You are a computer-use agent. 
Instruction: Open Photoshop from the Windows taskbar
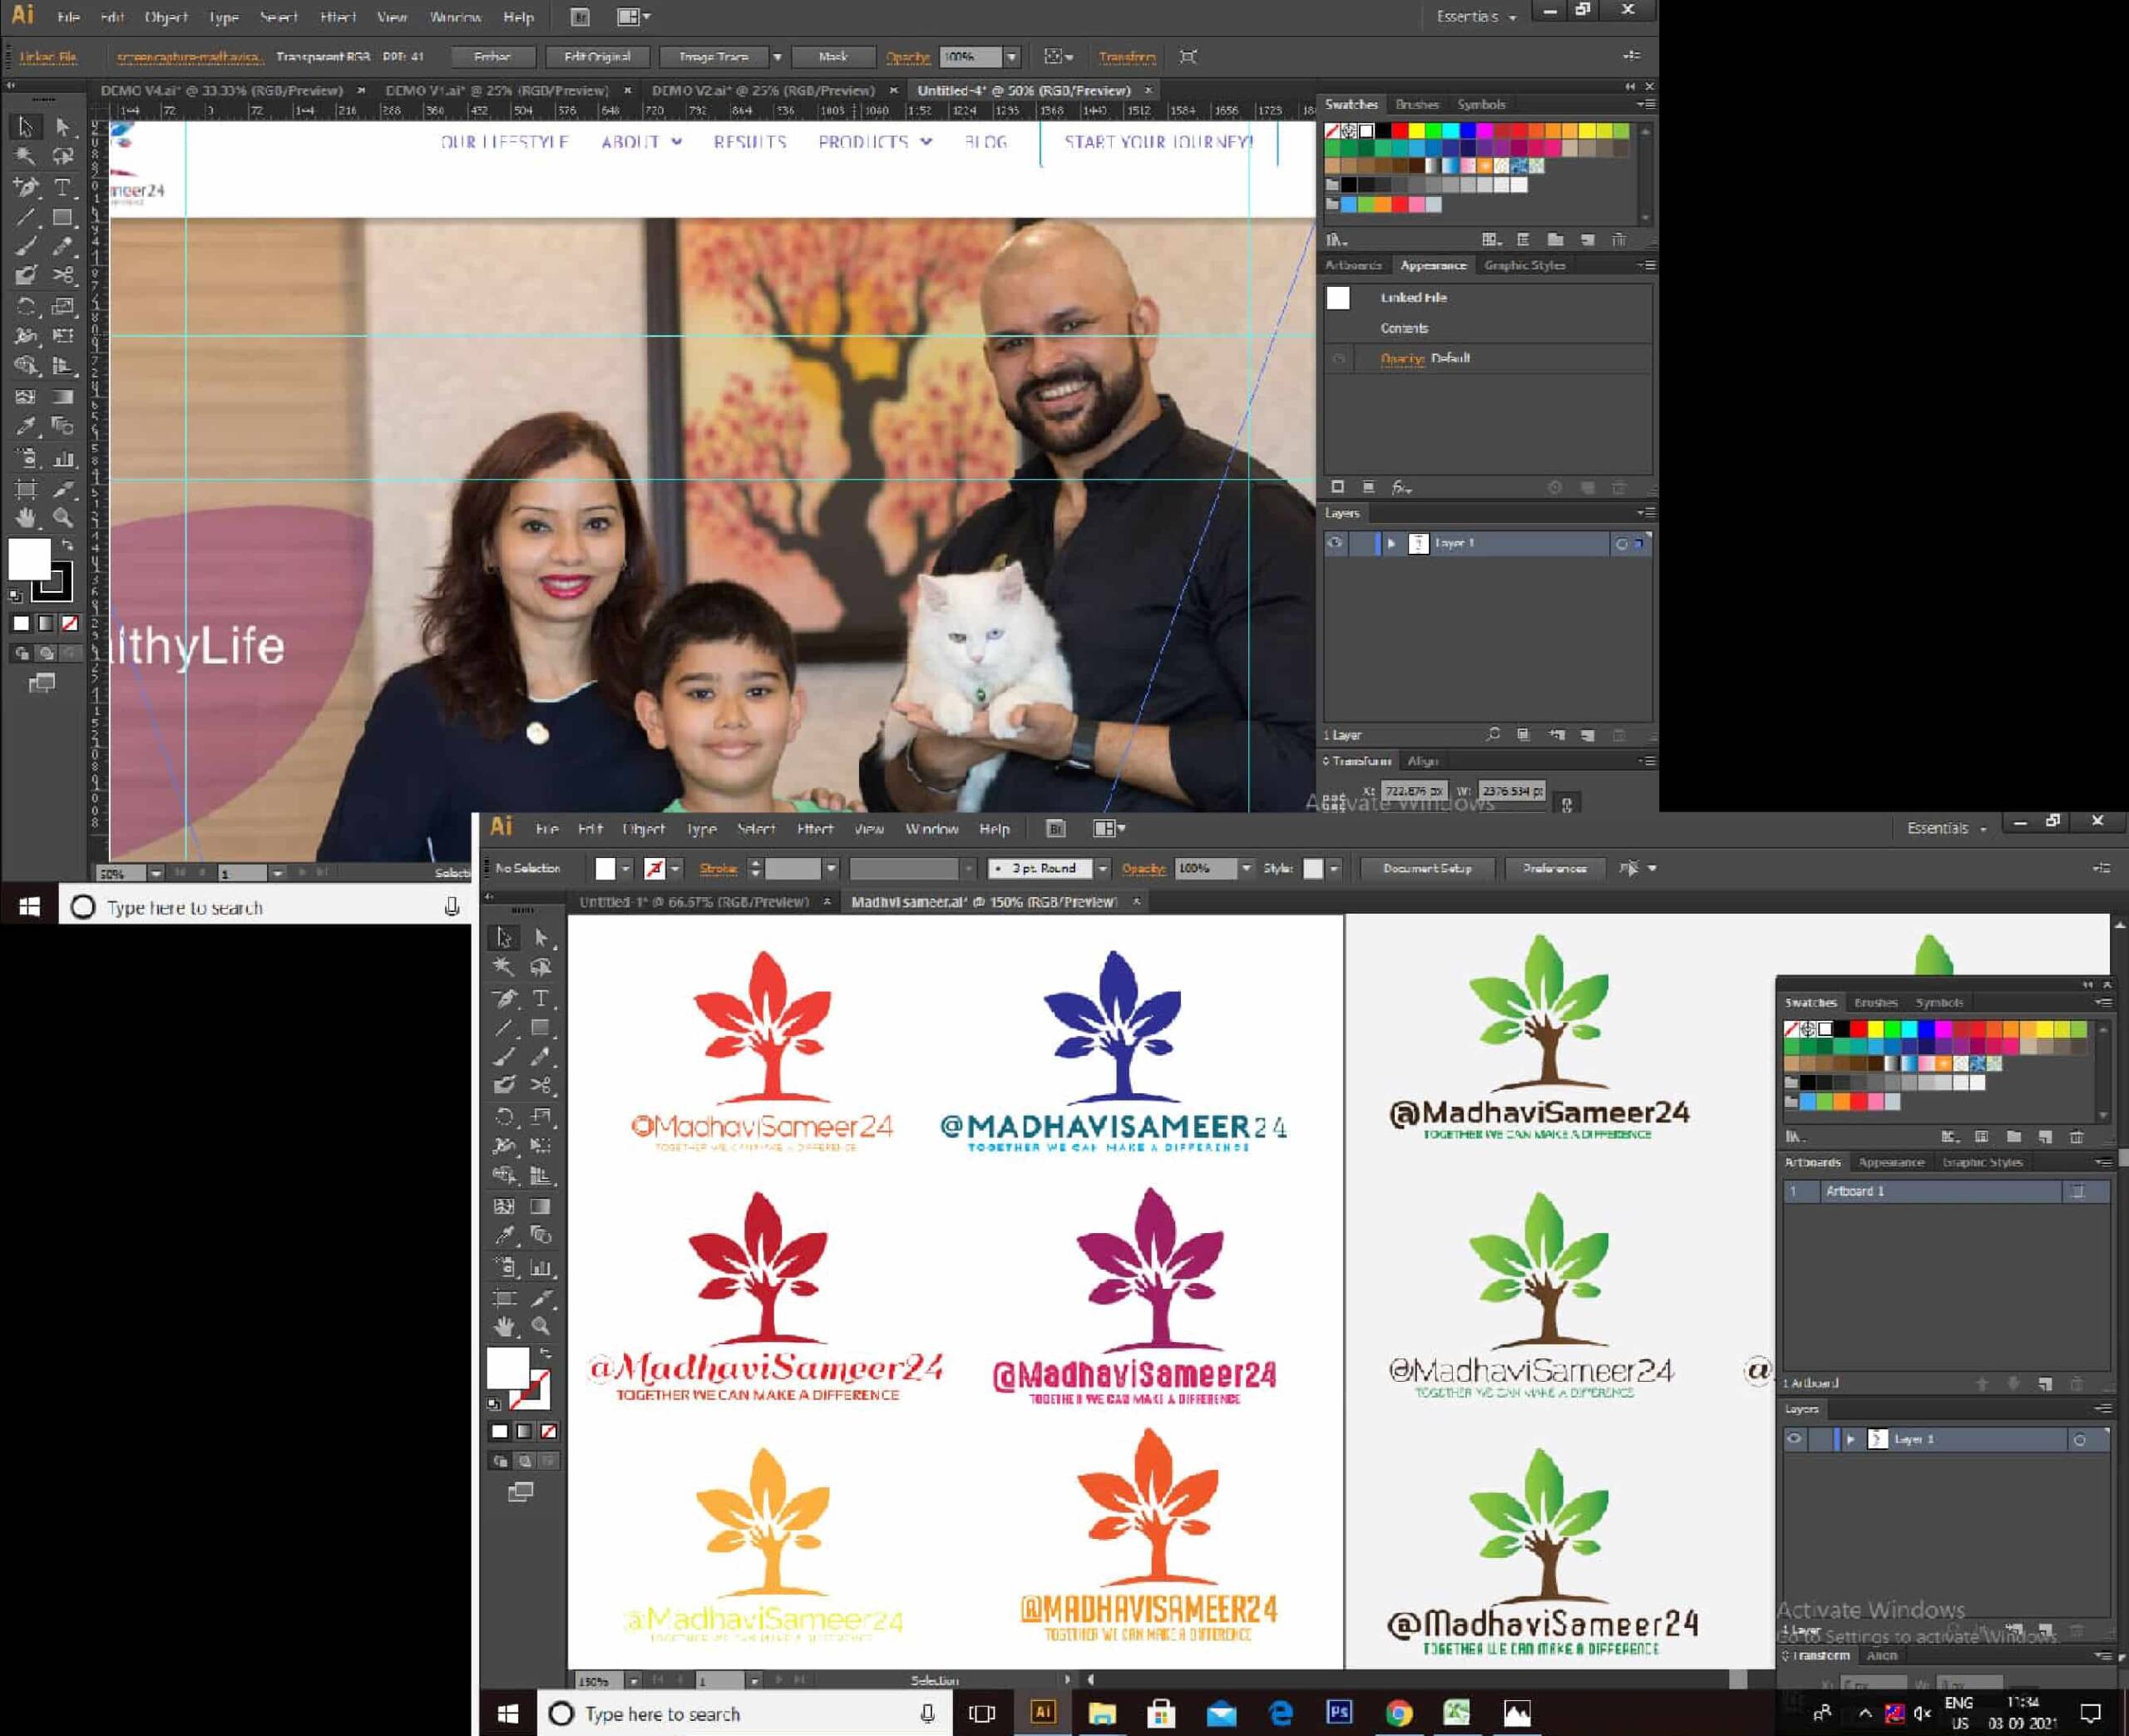pyautogui.click(x=1339, y=1713)
